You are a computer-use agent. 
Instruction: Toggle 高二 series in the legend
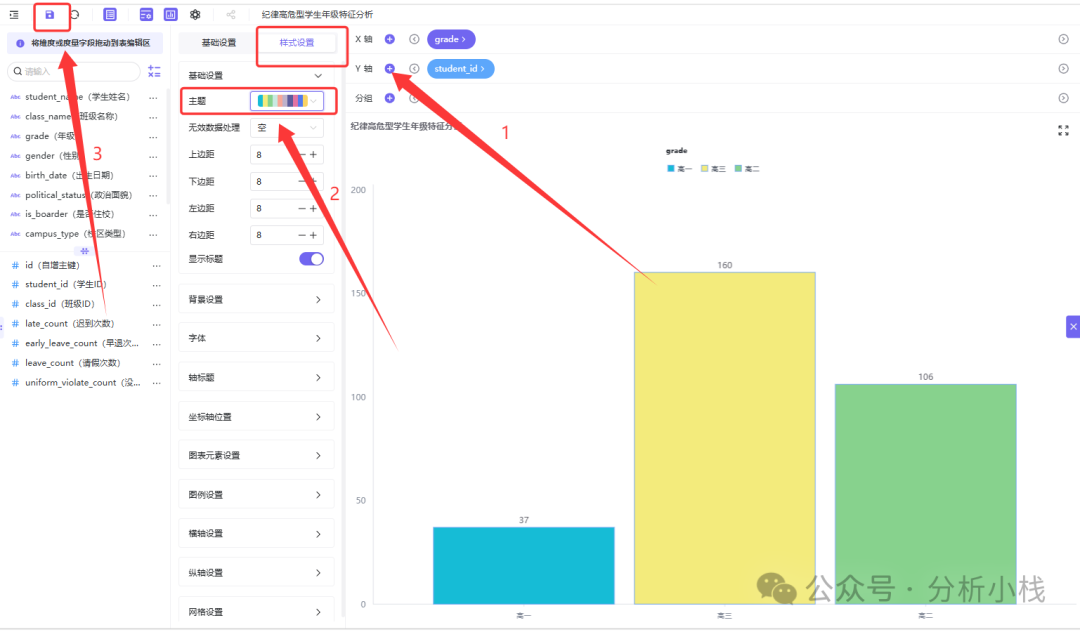point(747,169)
